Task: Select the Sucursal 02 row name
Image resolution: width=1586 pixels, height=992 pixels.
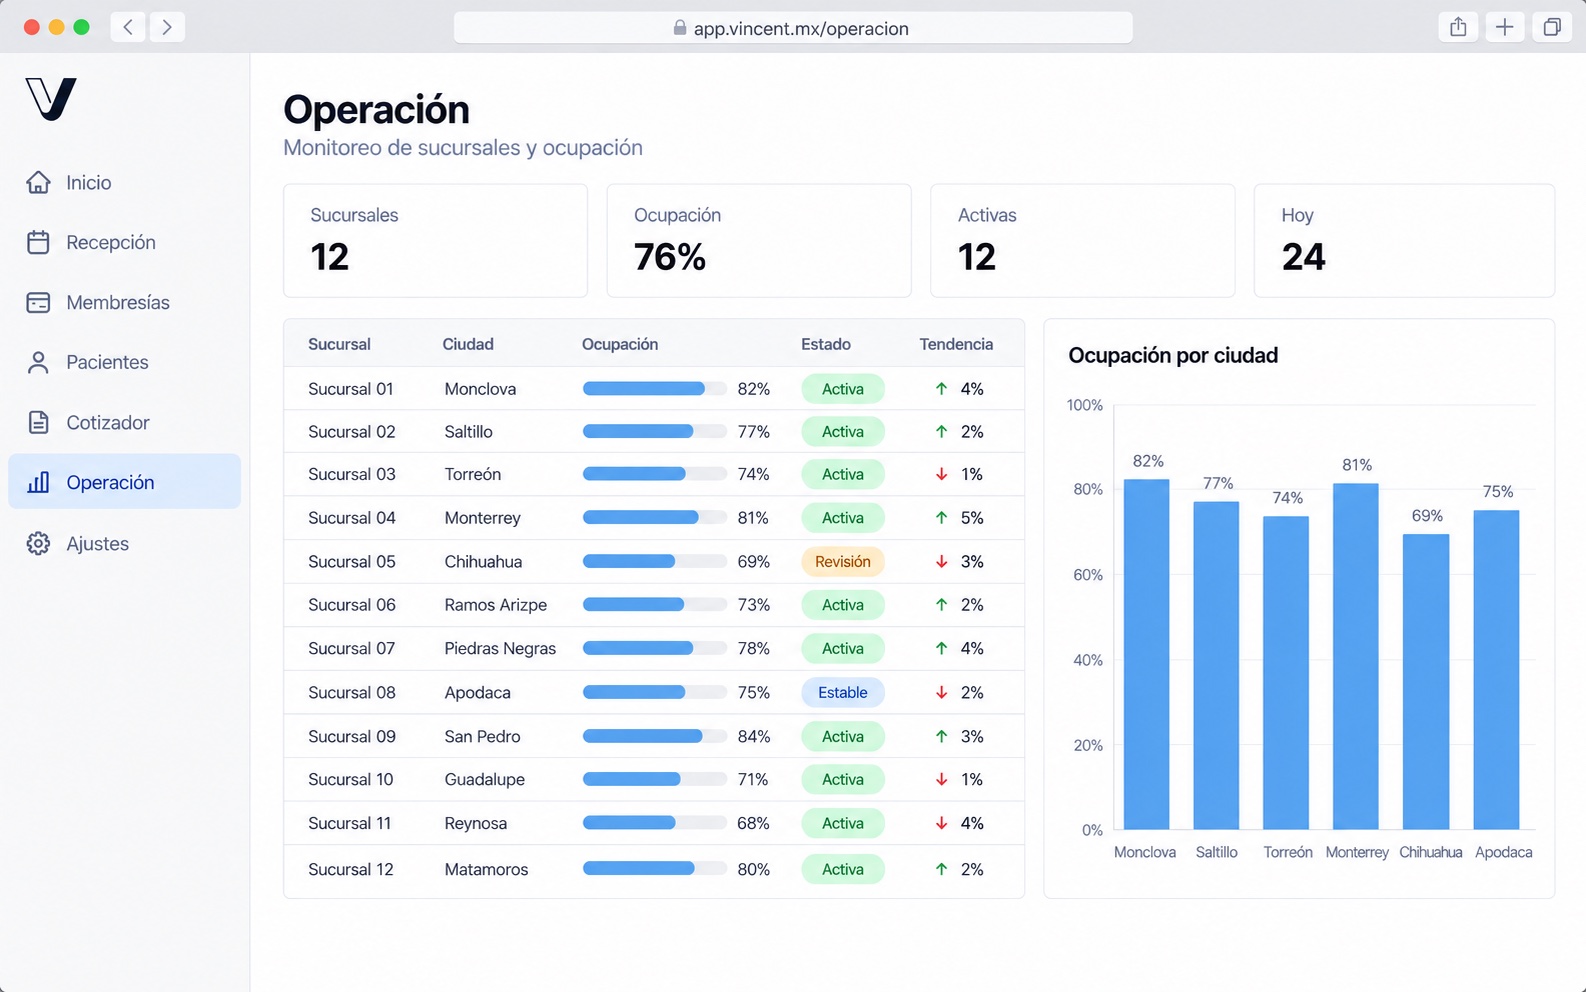Action: [x=352, y=432]
